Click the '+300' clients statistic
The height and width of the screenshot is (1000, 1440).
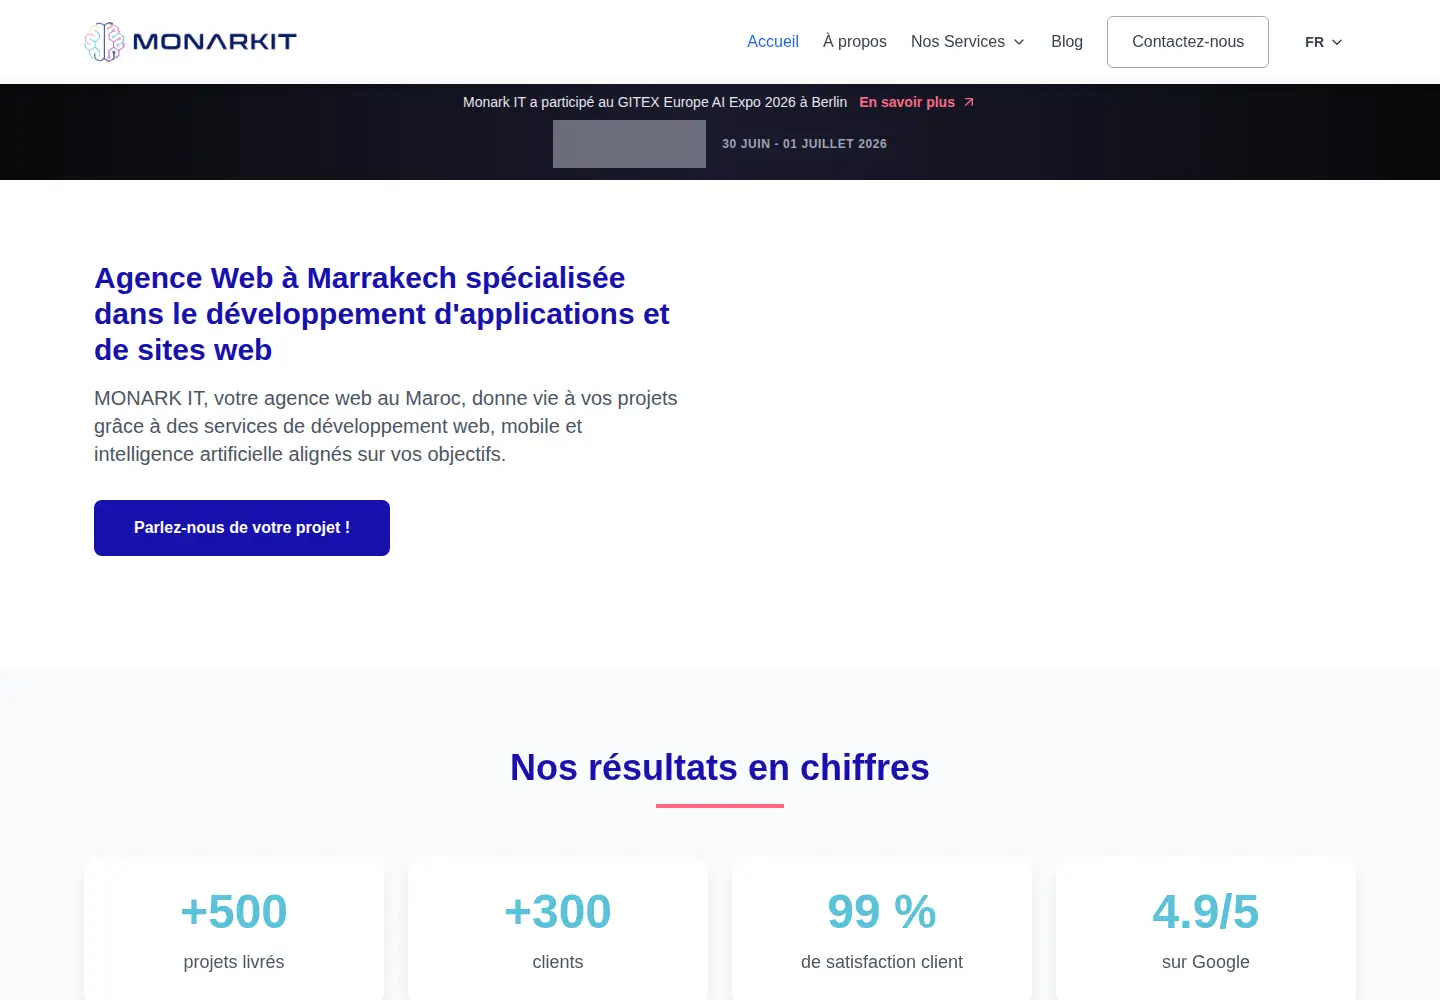558,912
